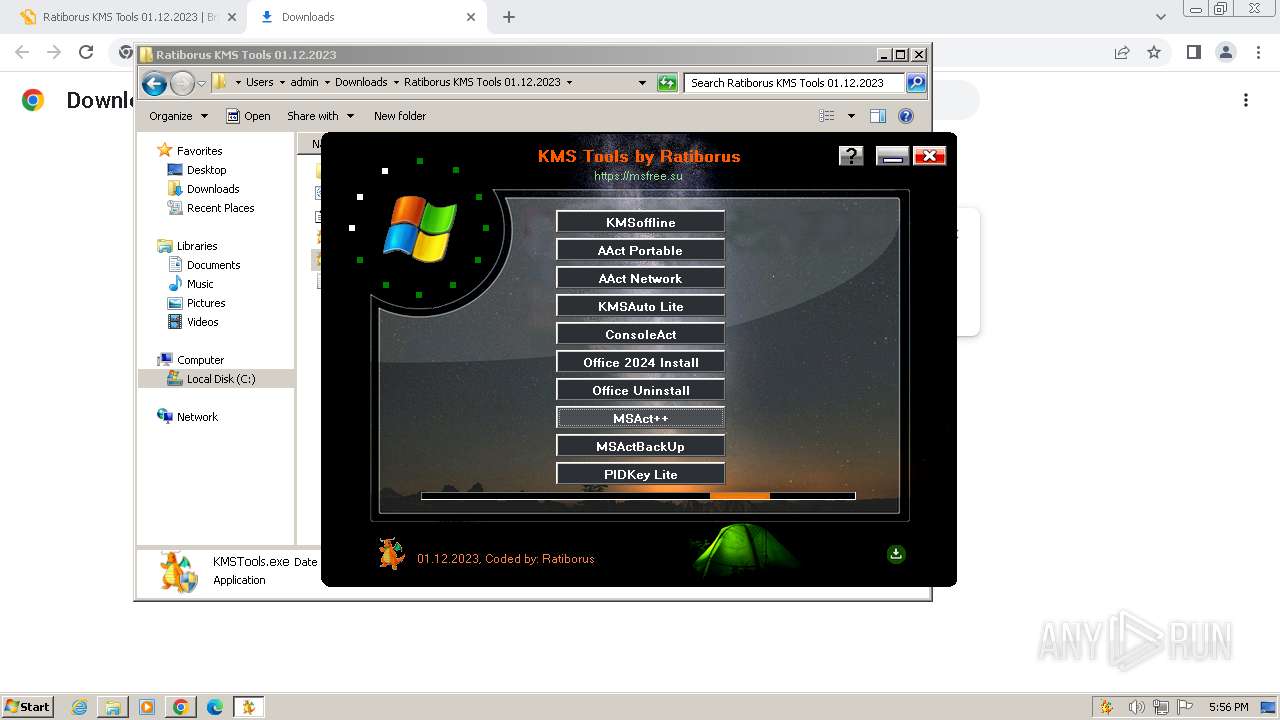
Task: Click admin in the address breadcrumb
Action: 304,82
